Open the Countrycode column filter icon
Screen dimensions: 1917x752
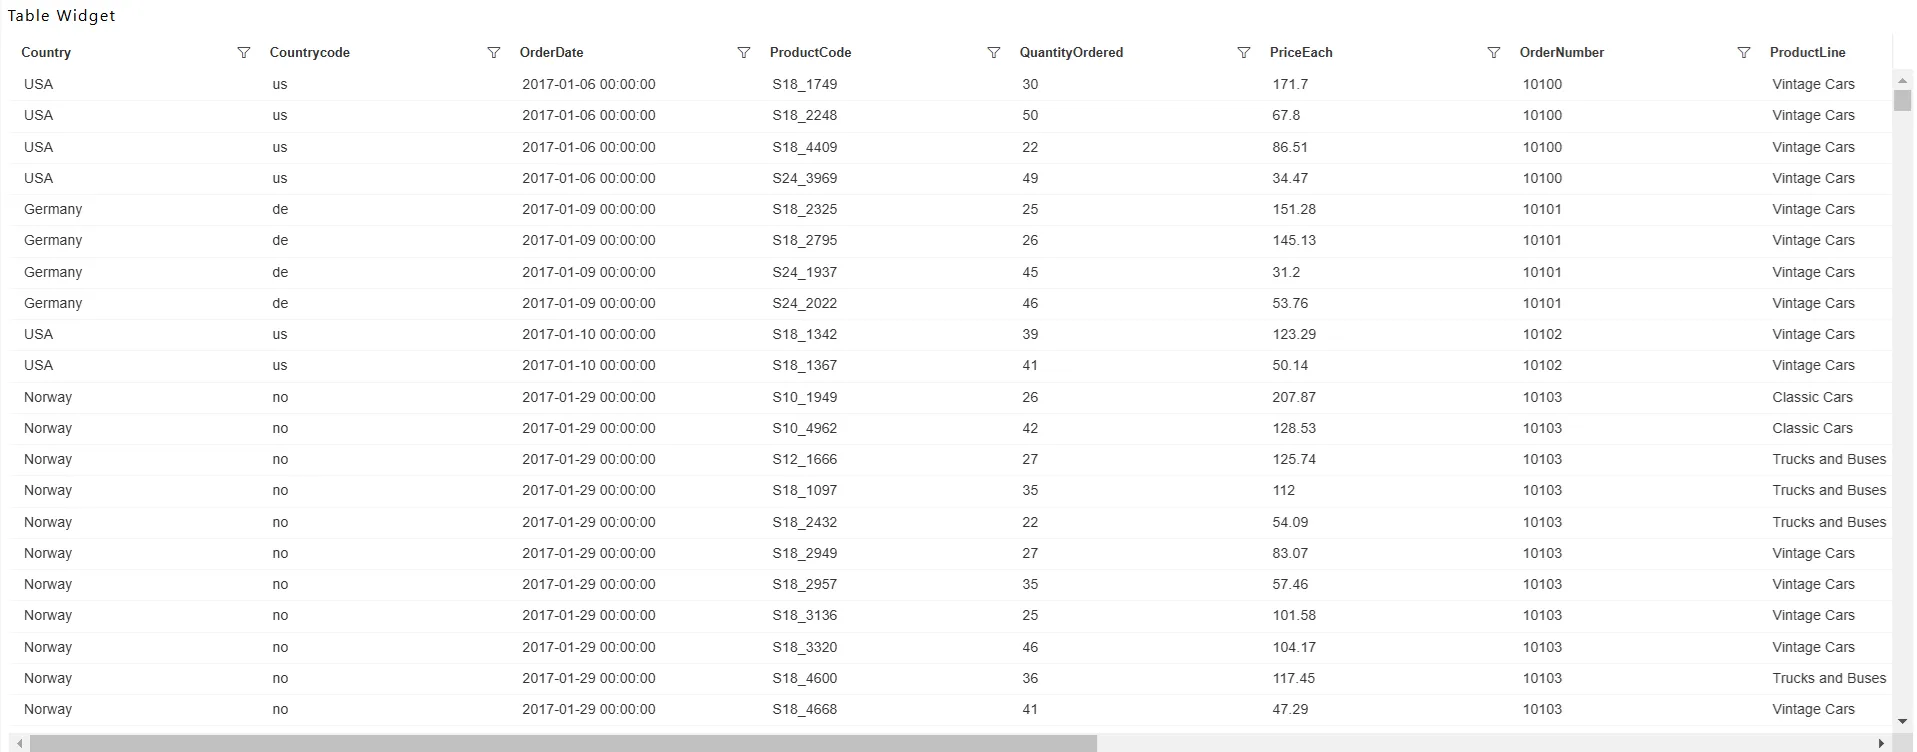point(493,53)
